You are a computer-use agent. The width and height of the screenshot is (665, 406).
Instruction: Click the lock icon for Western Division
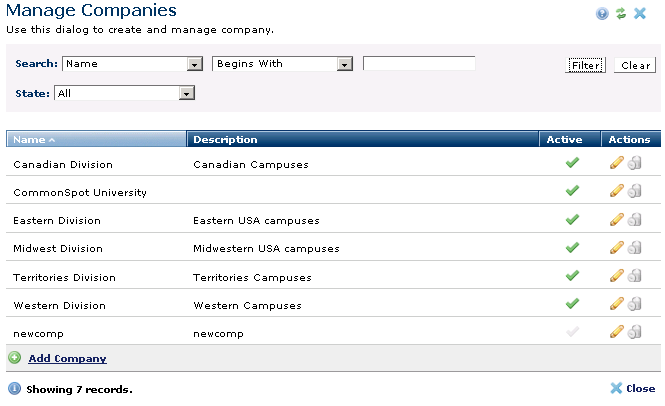(634, 304)
